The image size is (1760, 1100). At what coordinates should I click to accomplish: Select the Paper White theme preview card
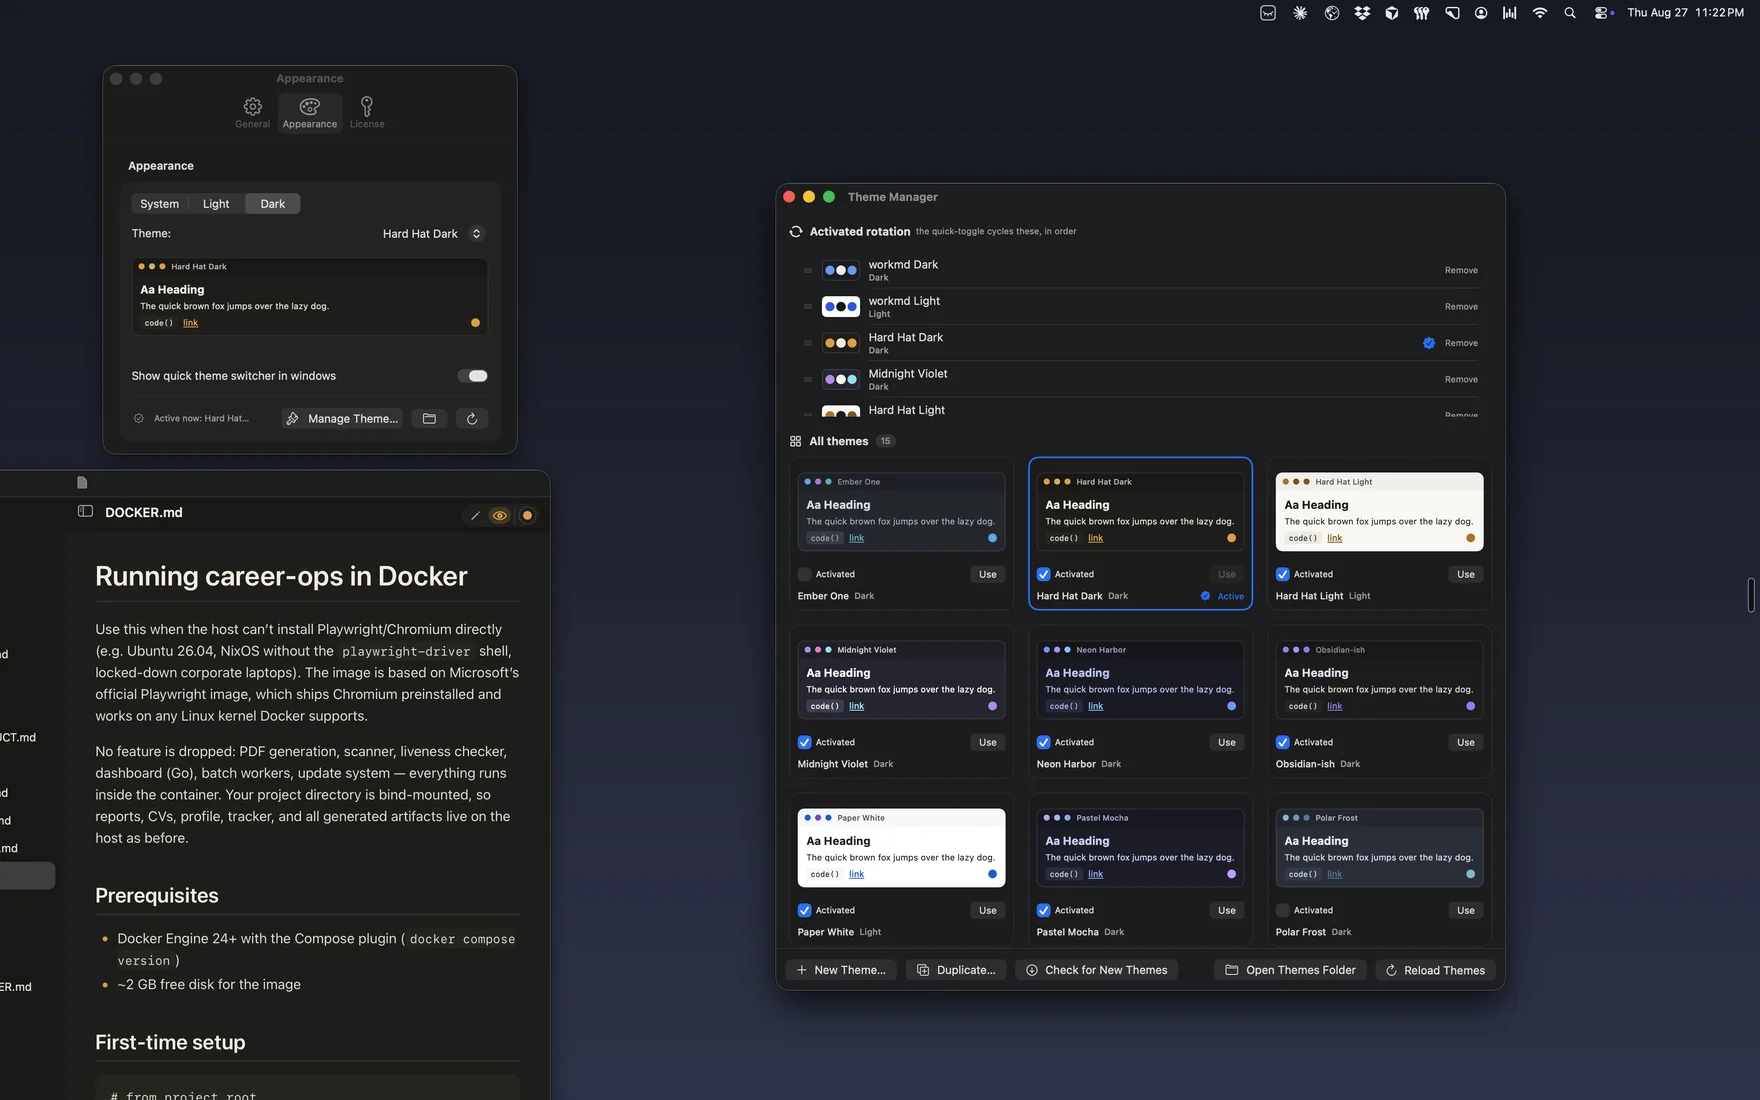pos(901,848)
